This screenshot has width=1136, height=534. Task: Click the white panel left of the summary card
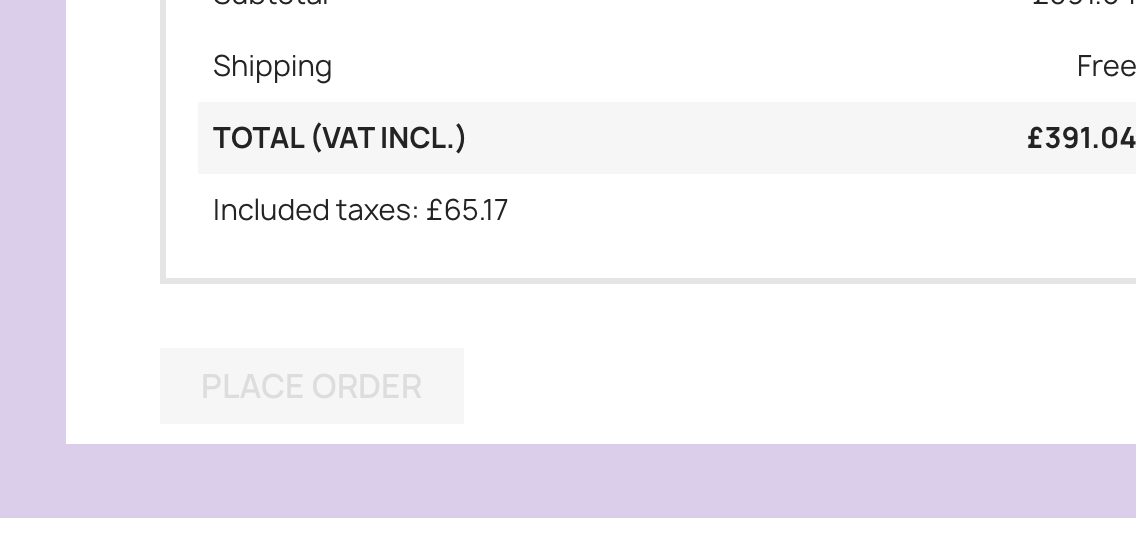[112, 200]
